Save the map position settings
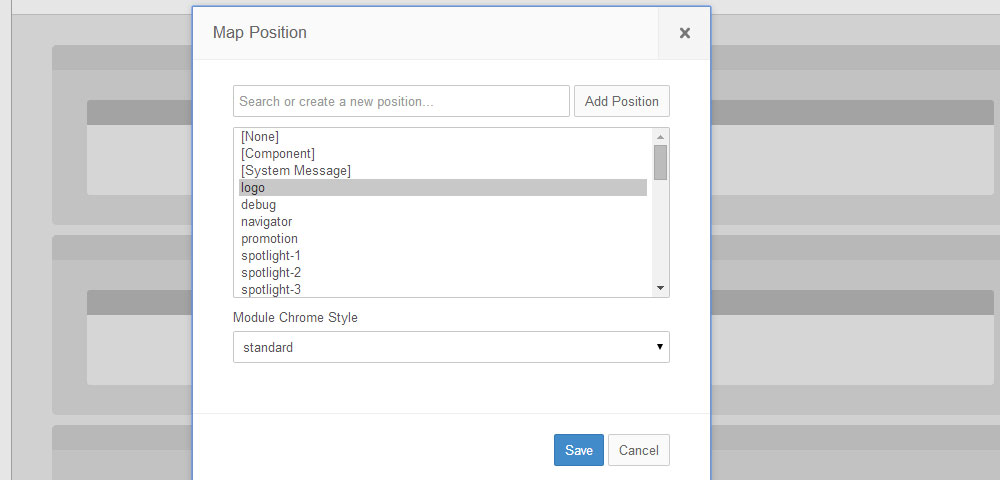Image resolution: width=1000 pixels, height=480 pixels. [x=578, y=450]
